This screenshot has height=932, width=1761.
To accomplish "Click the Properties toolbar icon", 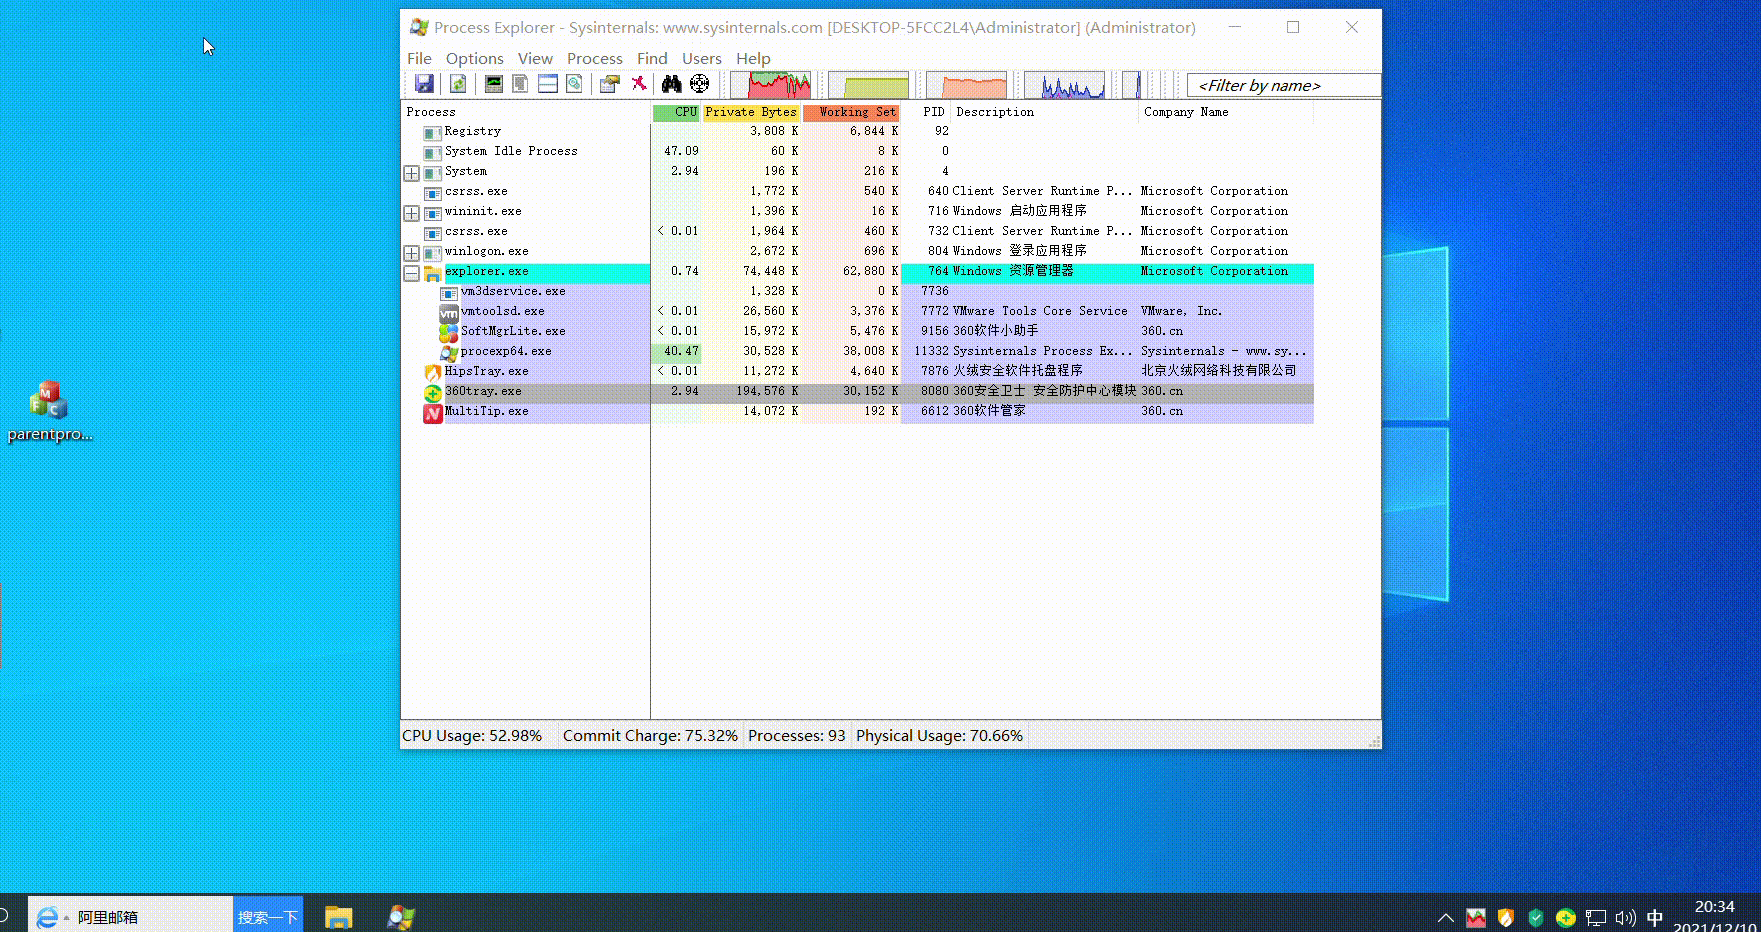I will 609,85.
